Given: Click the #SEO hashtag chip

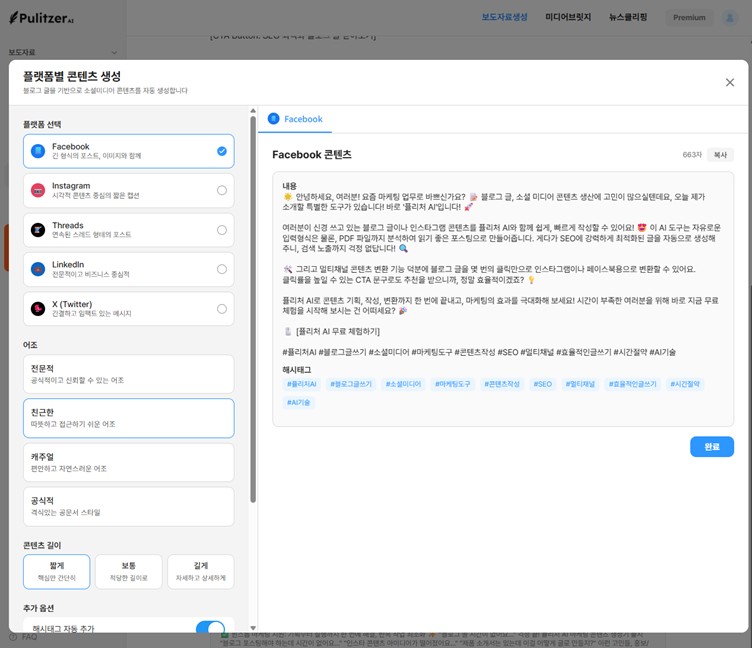Looking at the screenshot, I should (542, 384).
